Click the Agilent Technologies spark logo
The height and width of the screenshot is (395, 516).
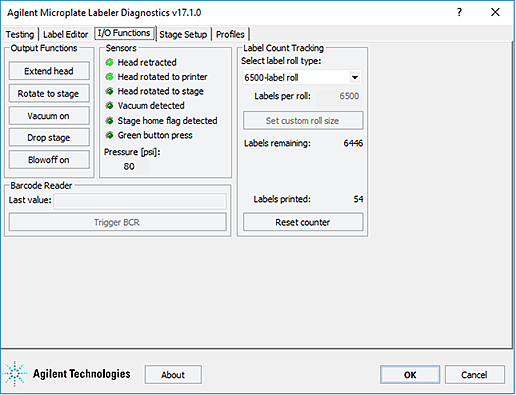(x=15, y=374)
